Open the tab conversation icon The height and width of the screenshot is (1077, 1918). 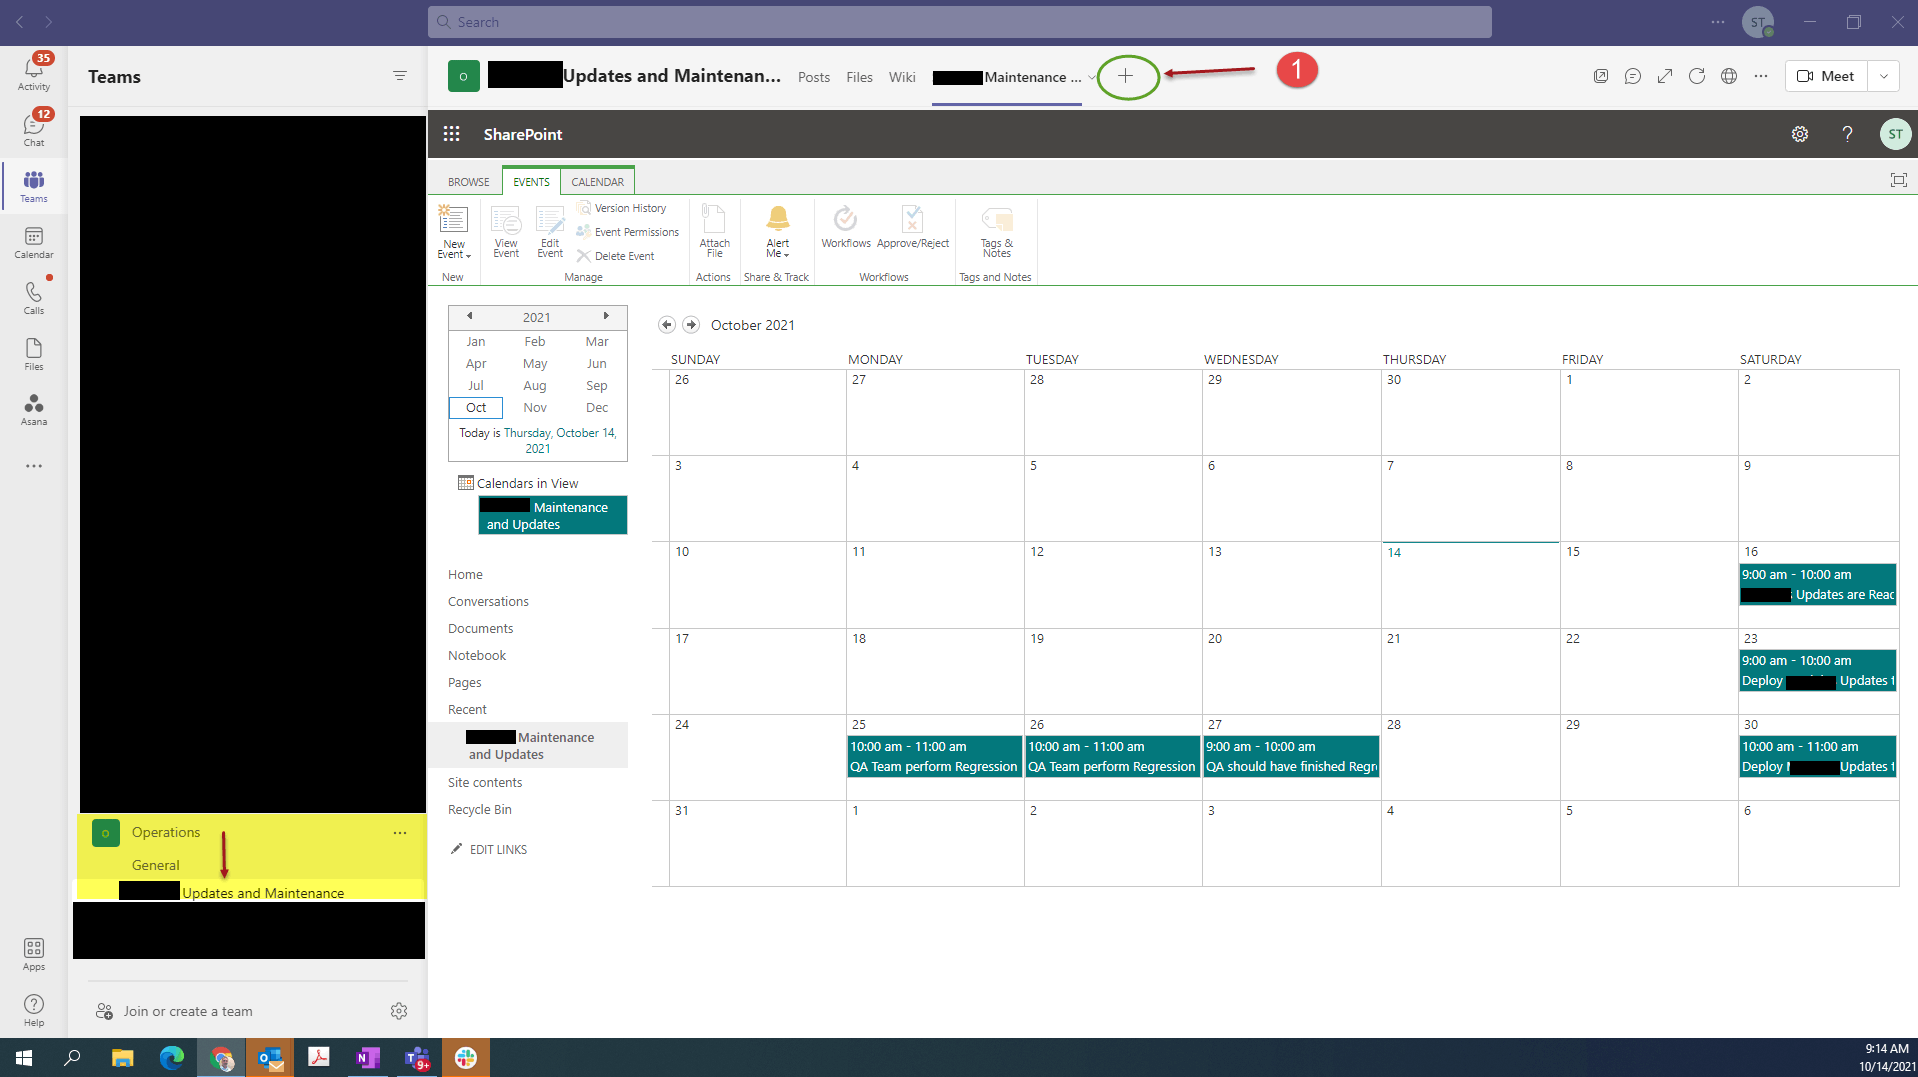click(1633, 76)
